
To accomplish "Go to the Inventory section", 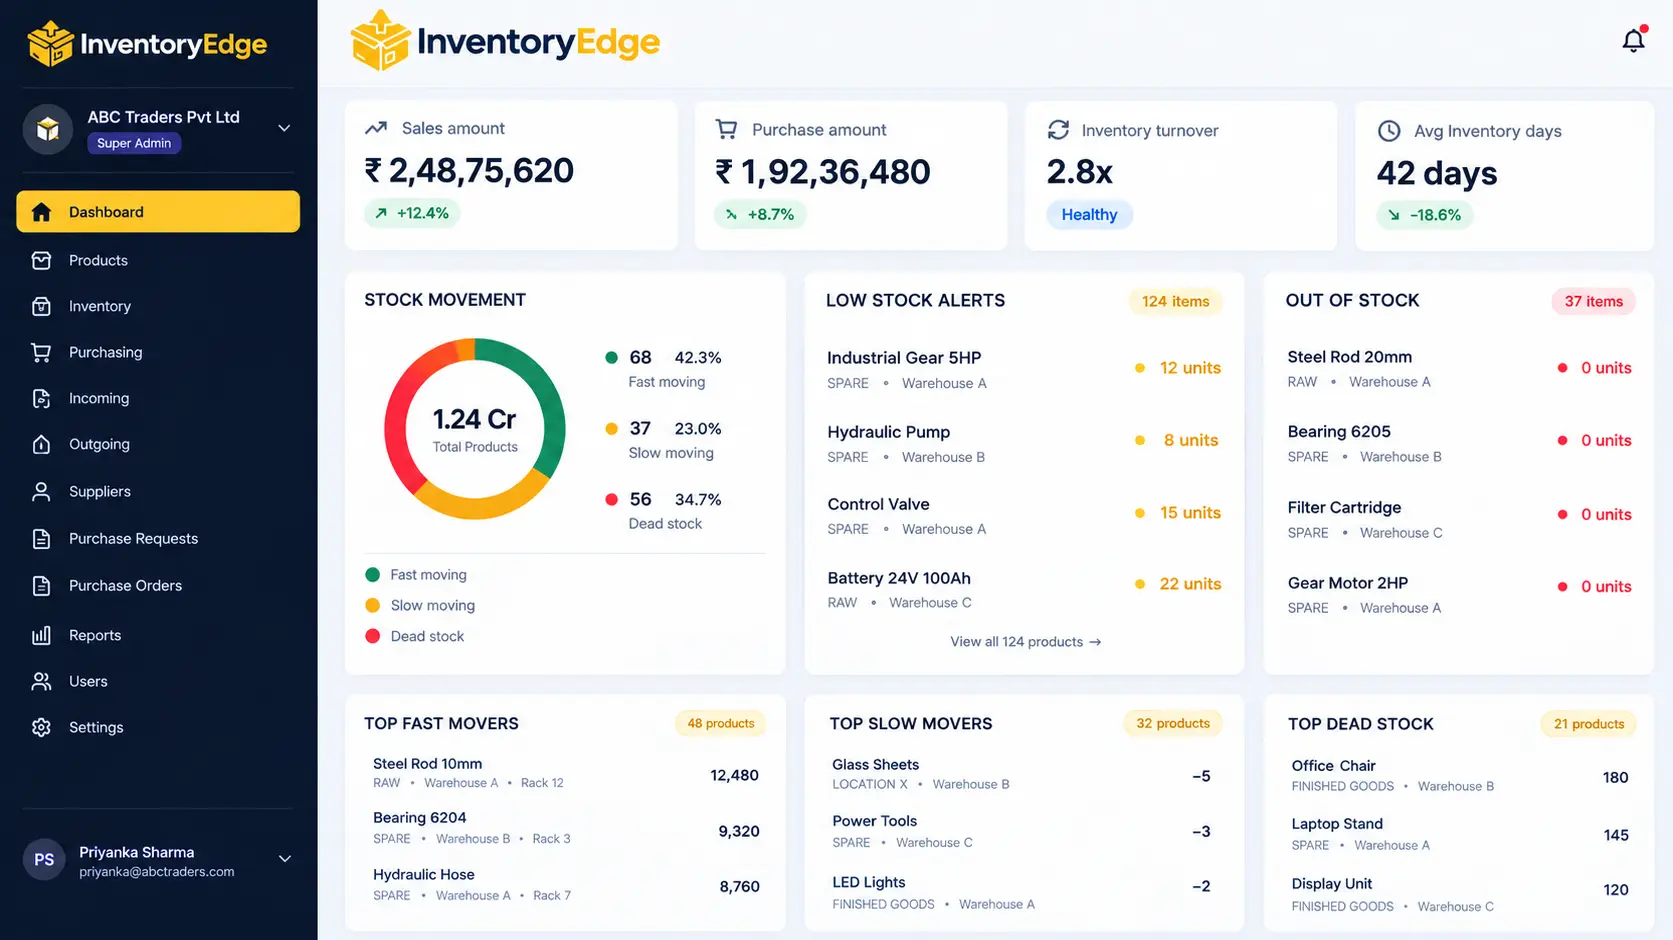I will point(158,306).
